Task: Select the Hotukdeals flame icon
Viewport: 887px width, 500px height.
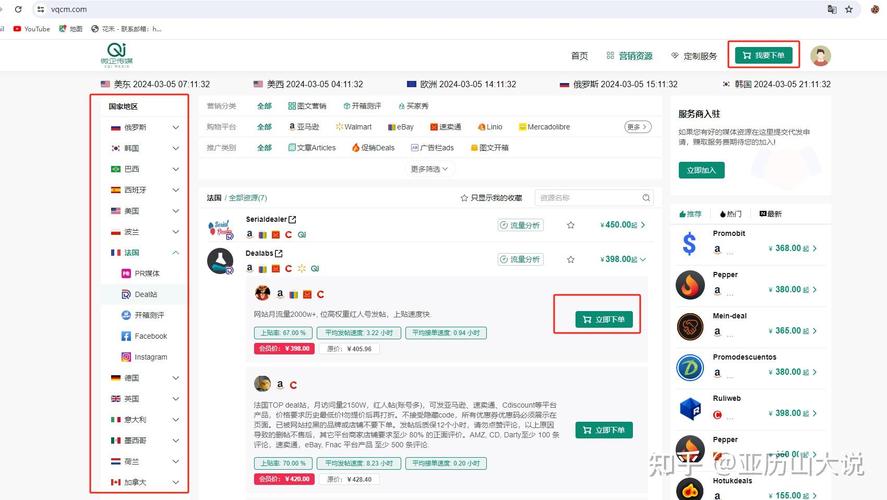Action: point(690,490)
